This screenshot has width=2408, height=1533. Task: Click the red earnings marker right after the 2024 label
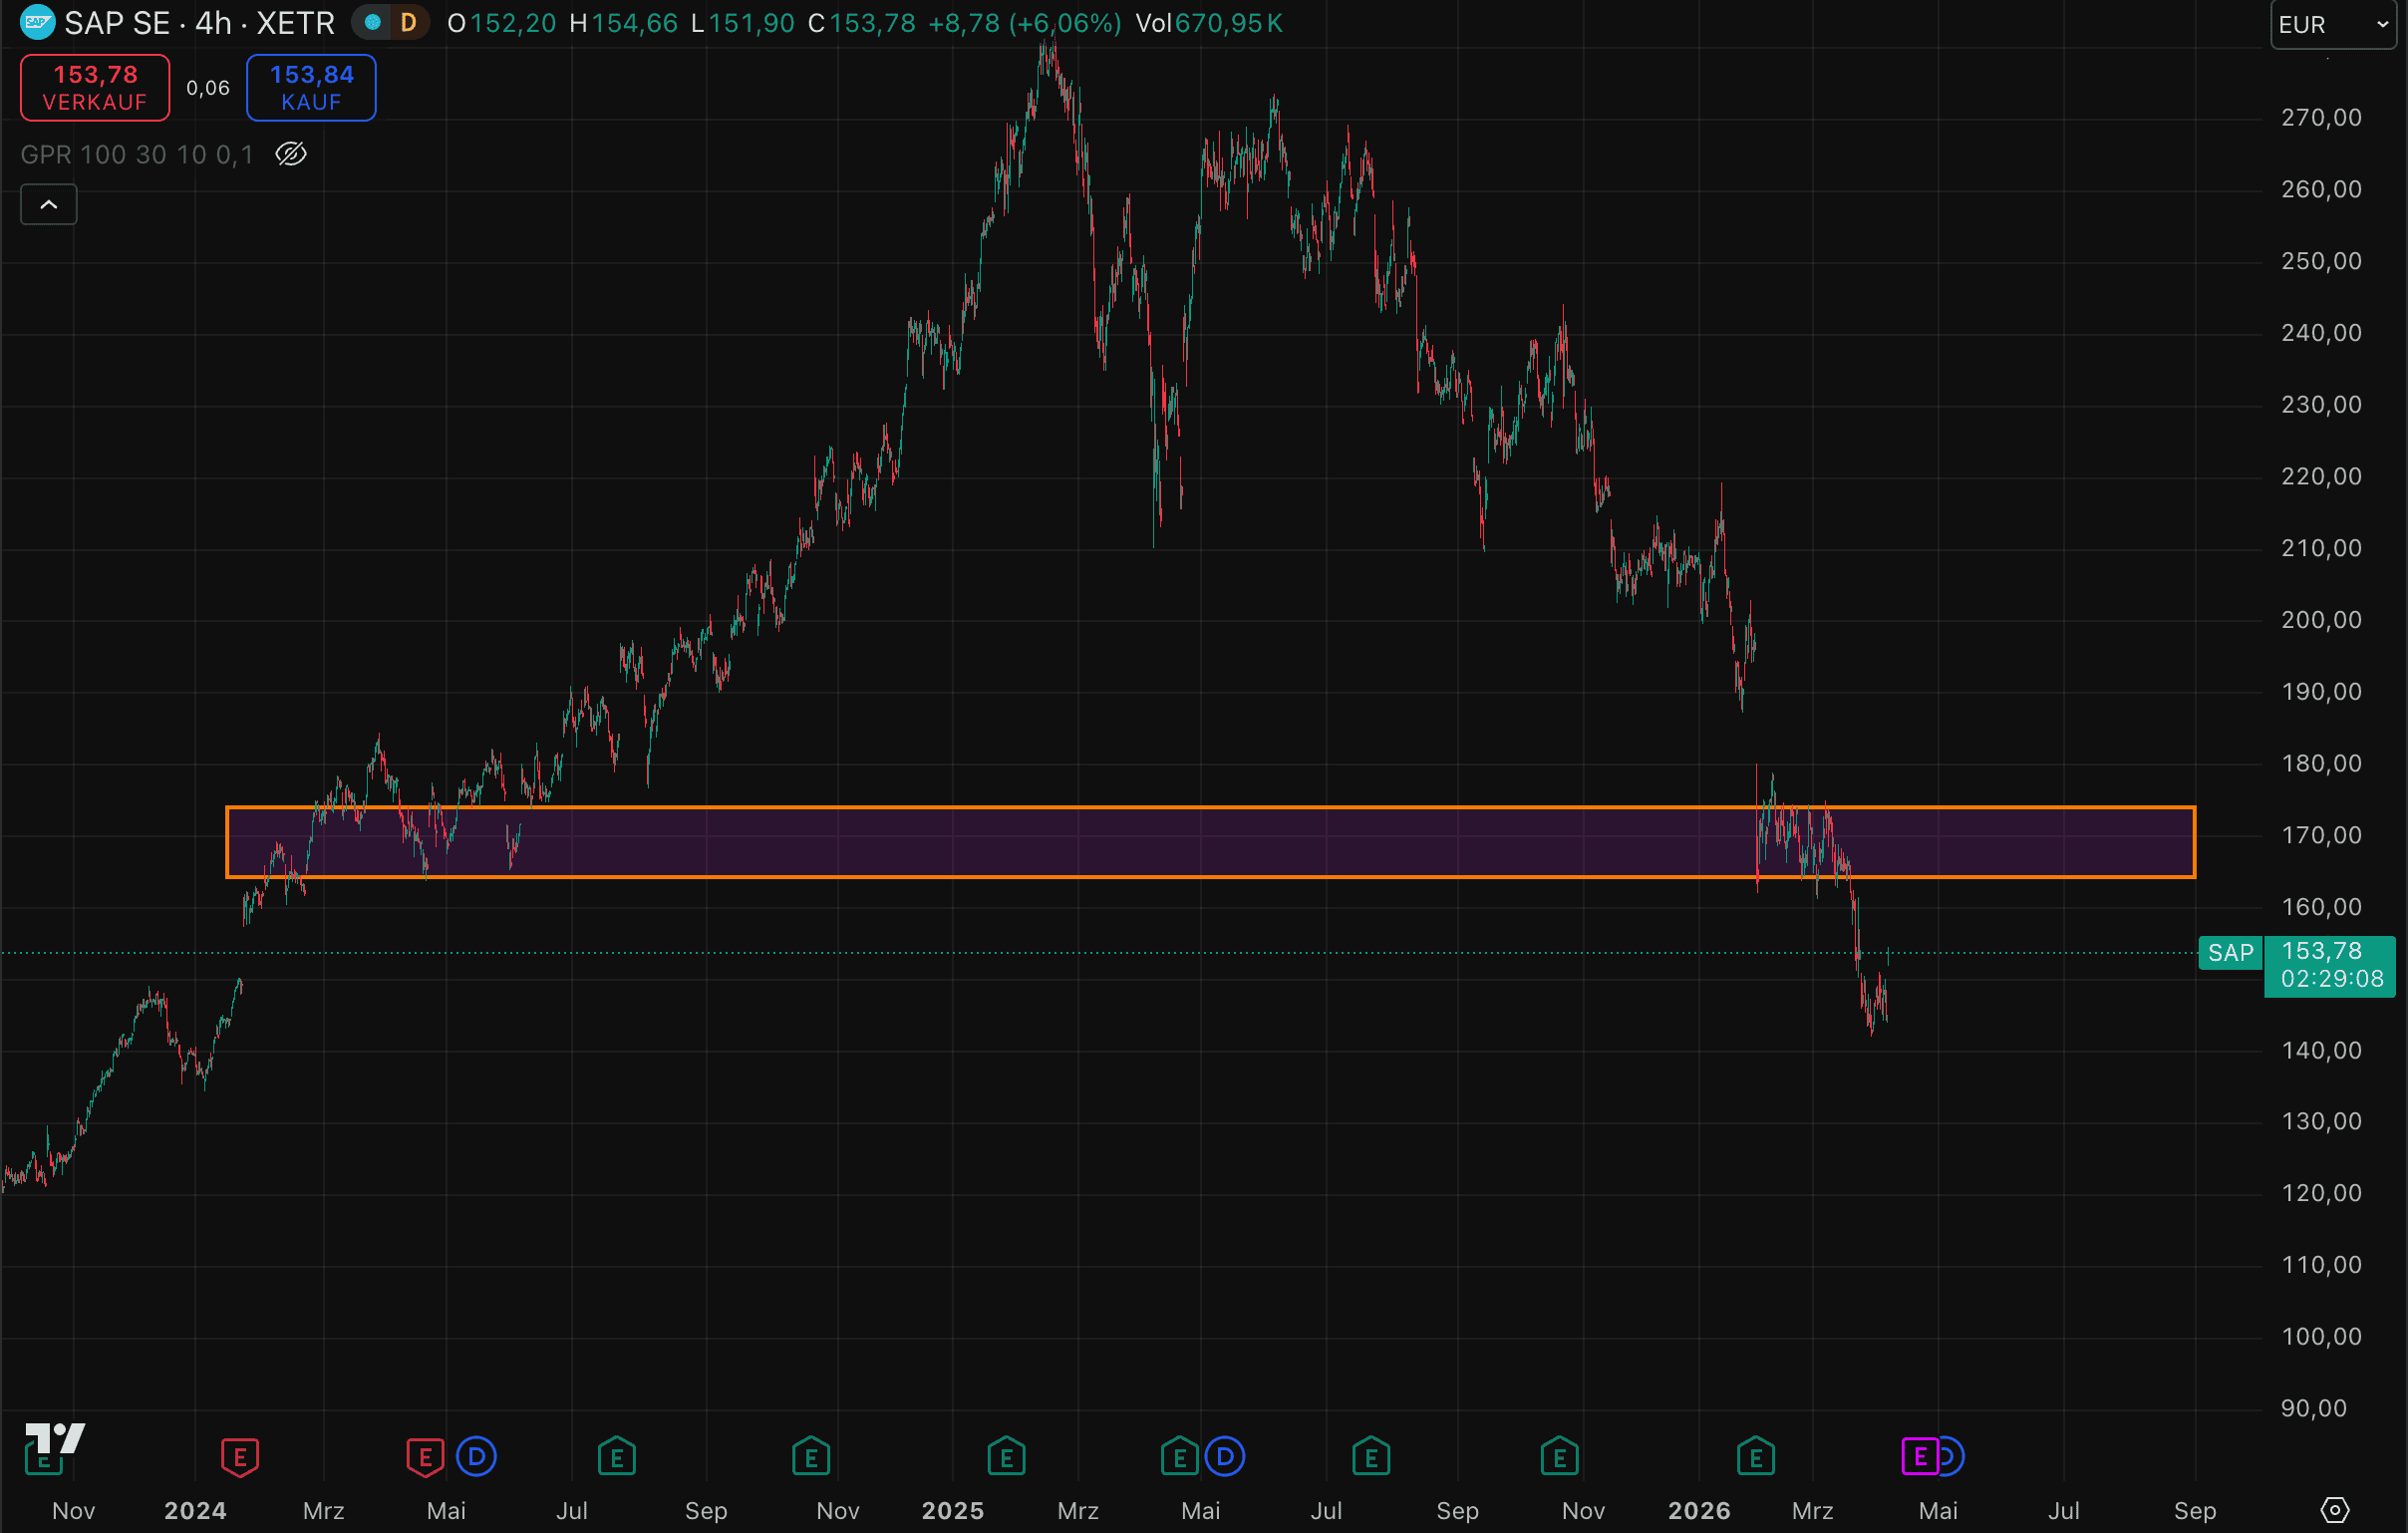pos(240,1457)
